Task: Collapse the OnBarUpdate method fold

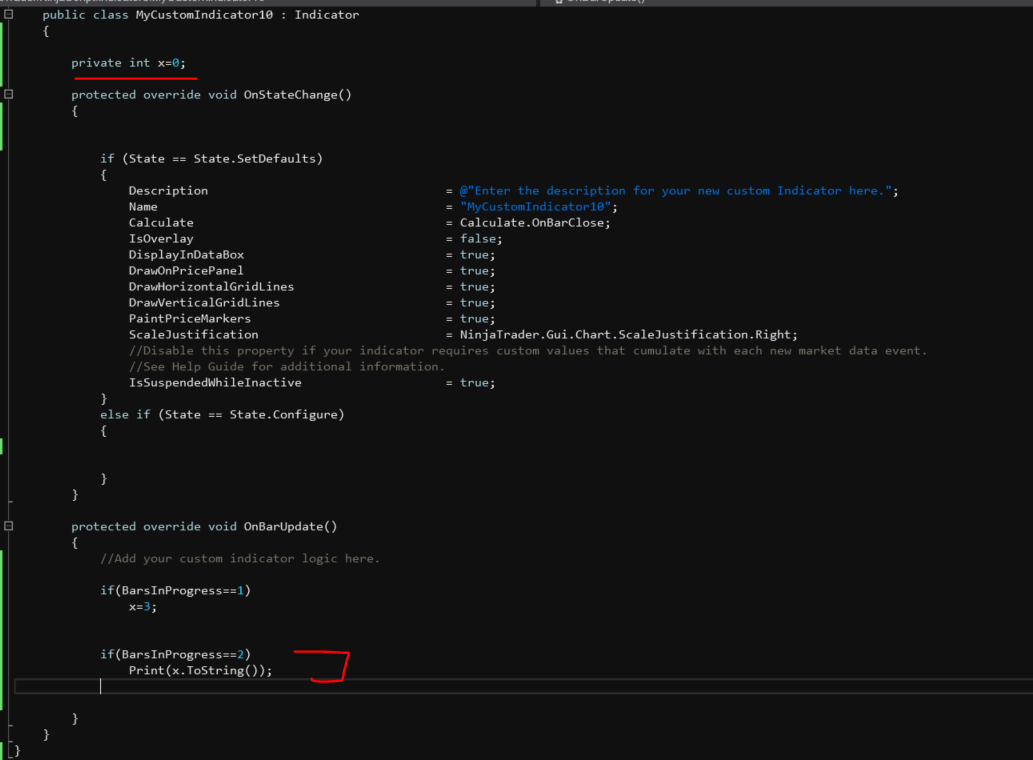Action: point(9,526)
